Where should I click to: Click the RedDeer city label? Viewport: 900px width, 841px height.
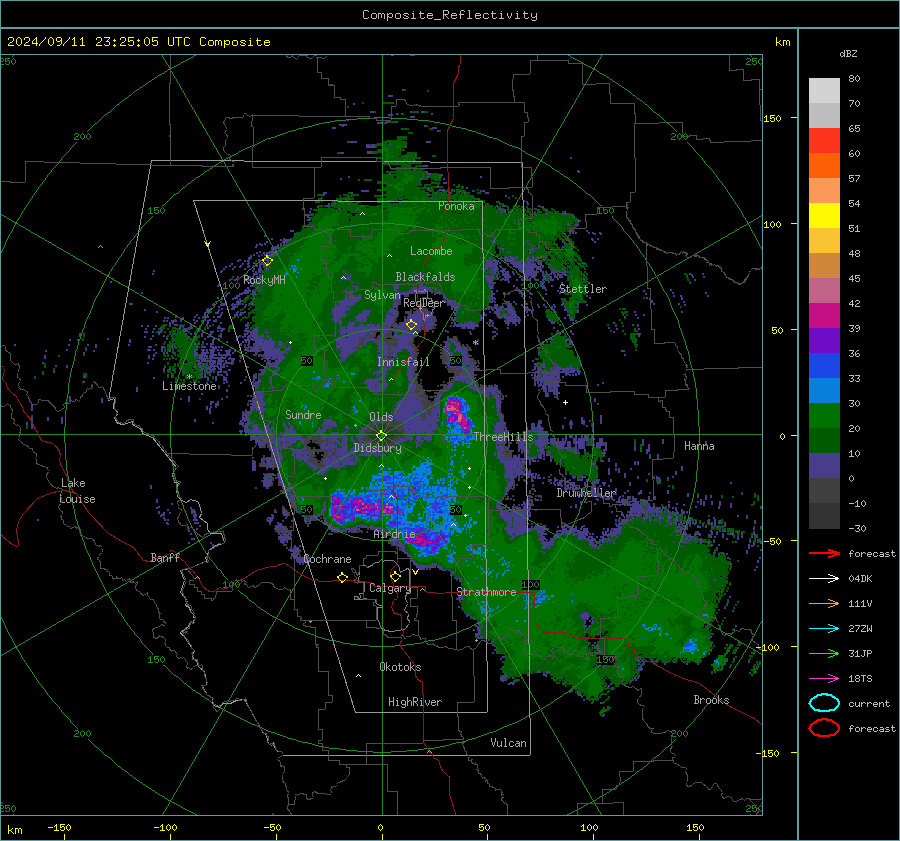(424, 303)
